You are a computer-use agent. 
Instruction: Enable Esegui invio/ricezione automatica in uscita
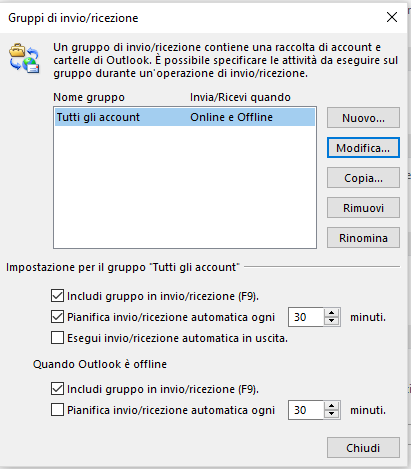(57, 338)
